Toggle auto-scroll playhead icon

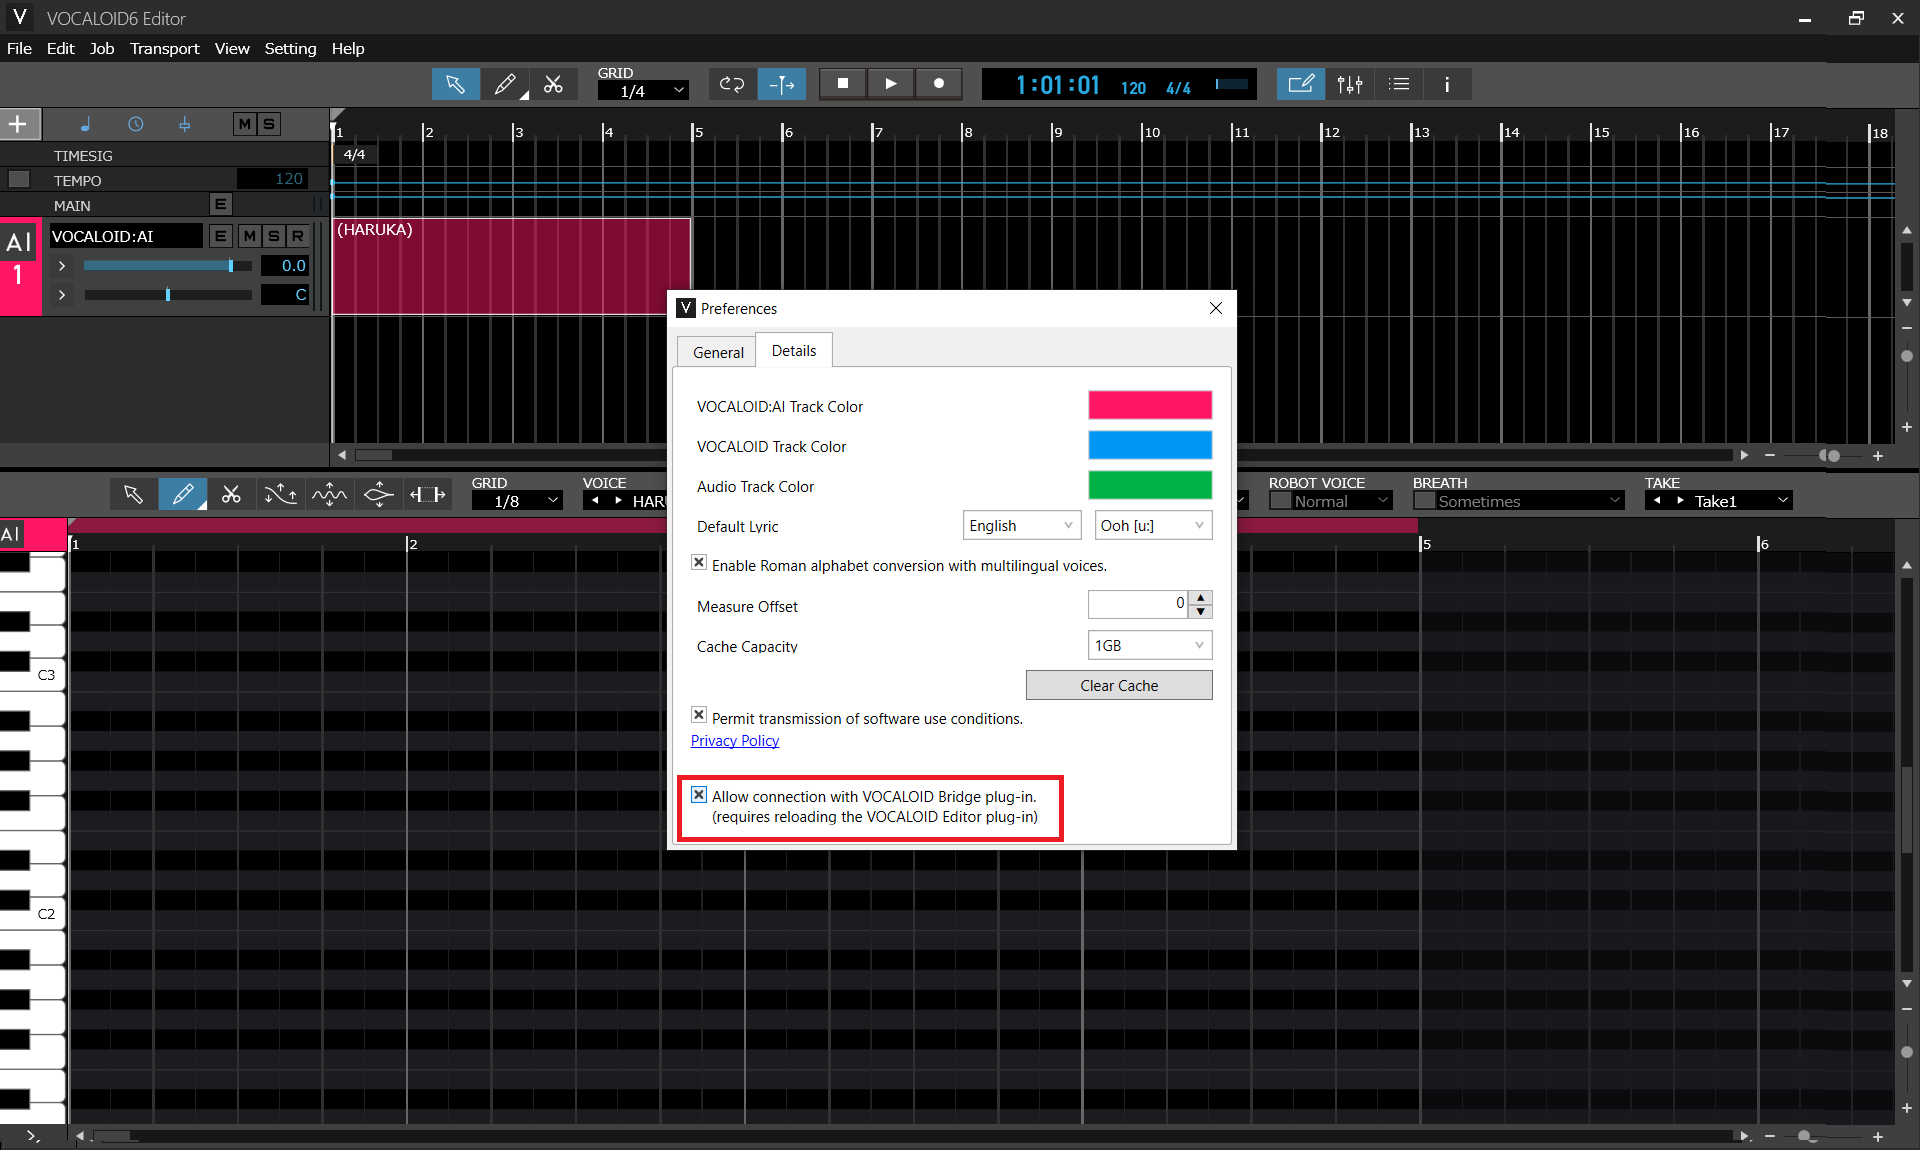pyautogui.click(x=781, y=85)
